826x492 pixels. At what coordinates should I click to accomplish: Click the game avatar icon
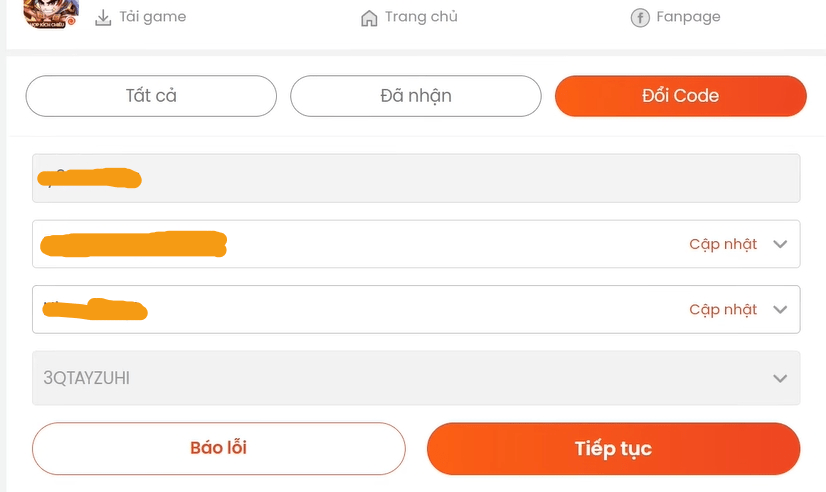50,14
